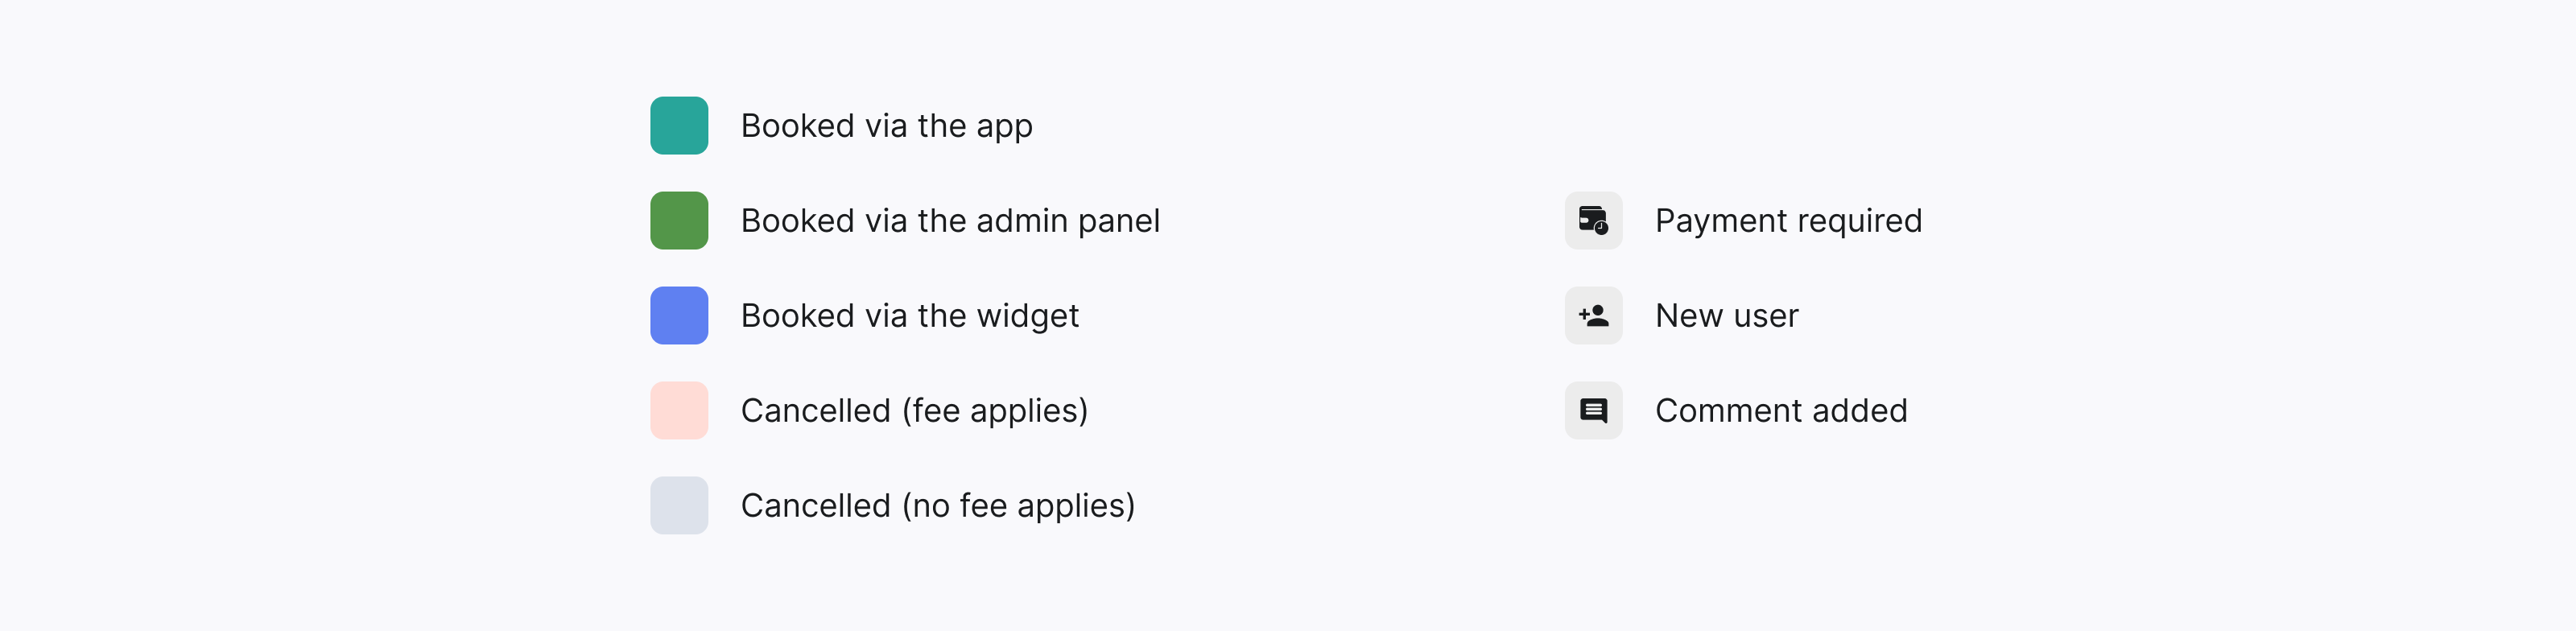Select the blue 'Booked via the widget' swatch
Screen dimensions: 2576x631
click(x=679, y=315)
